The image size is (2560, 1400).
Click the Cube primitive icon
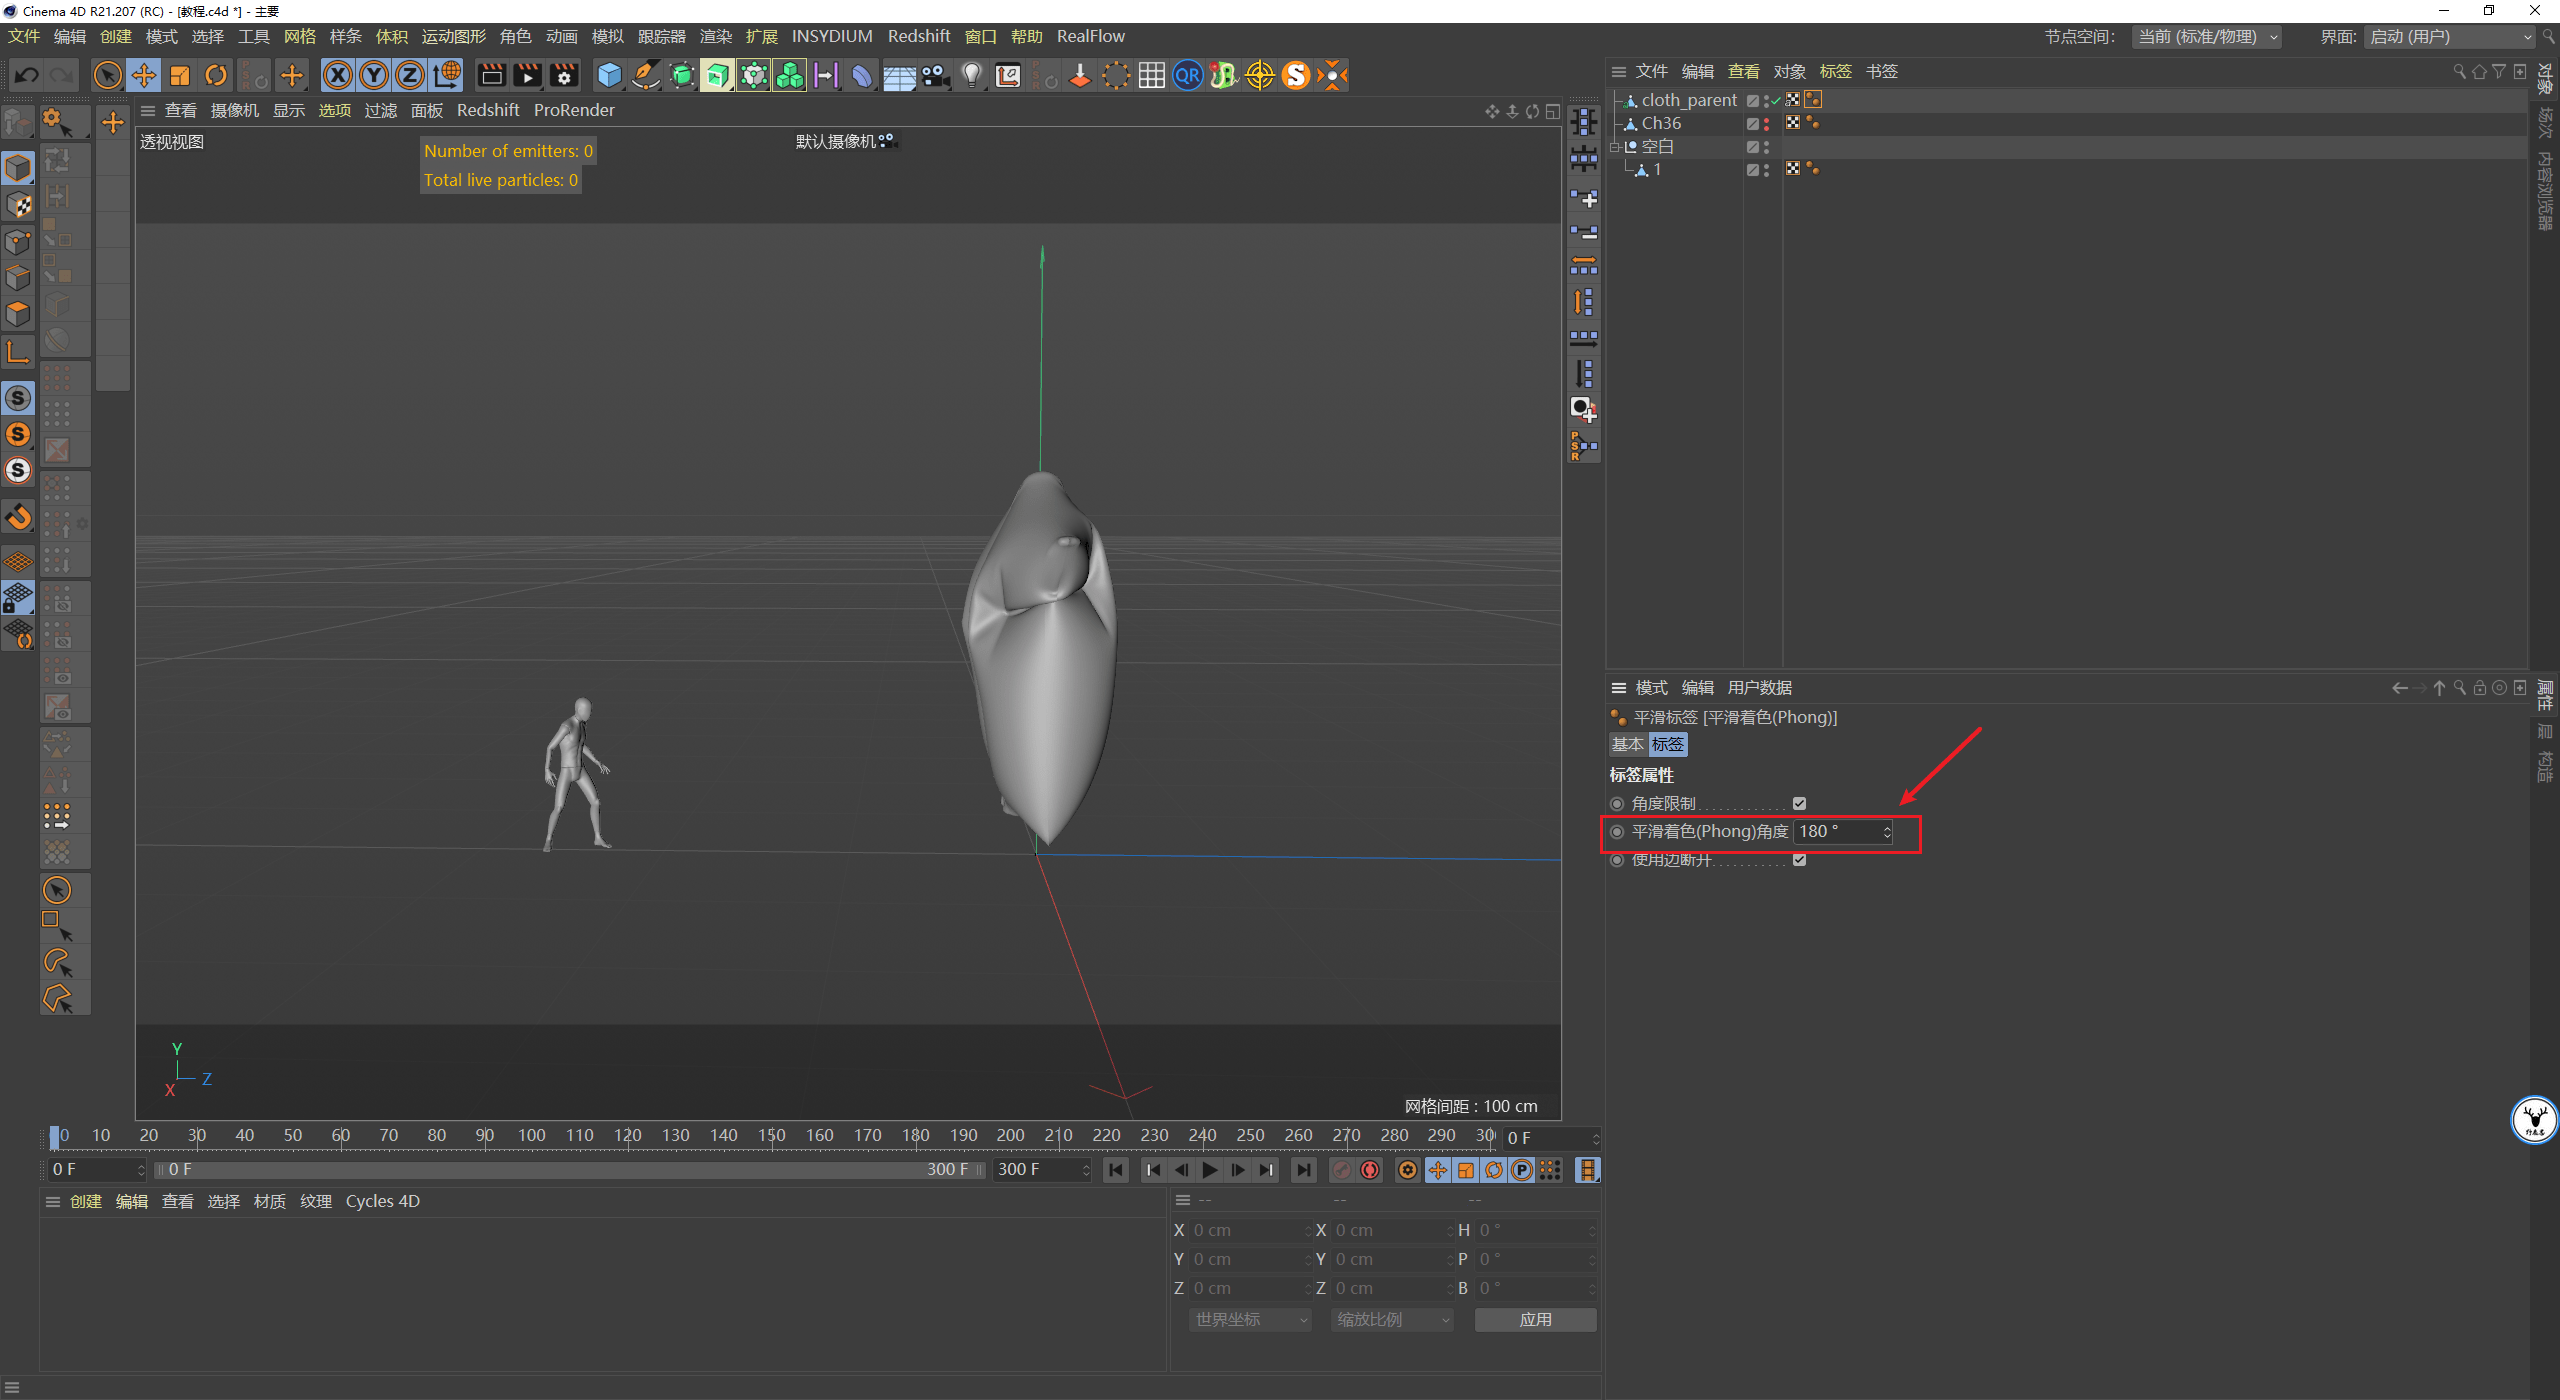[x=609, y=75]
